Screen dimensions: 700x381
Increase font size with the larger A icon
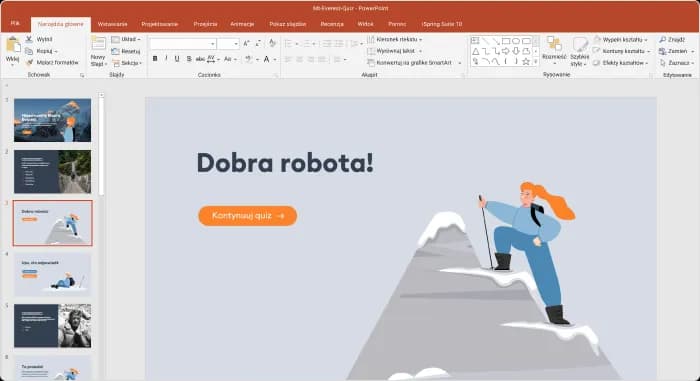(246, 43)
